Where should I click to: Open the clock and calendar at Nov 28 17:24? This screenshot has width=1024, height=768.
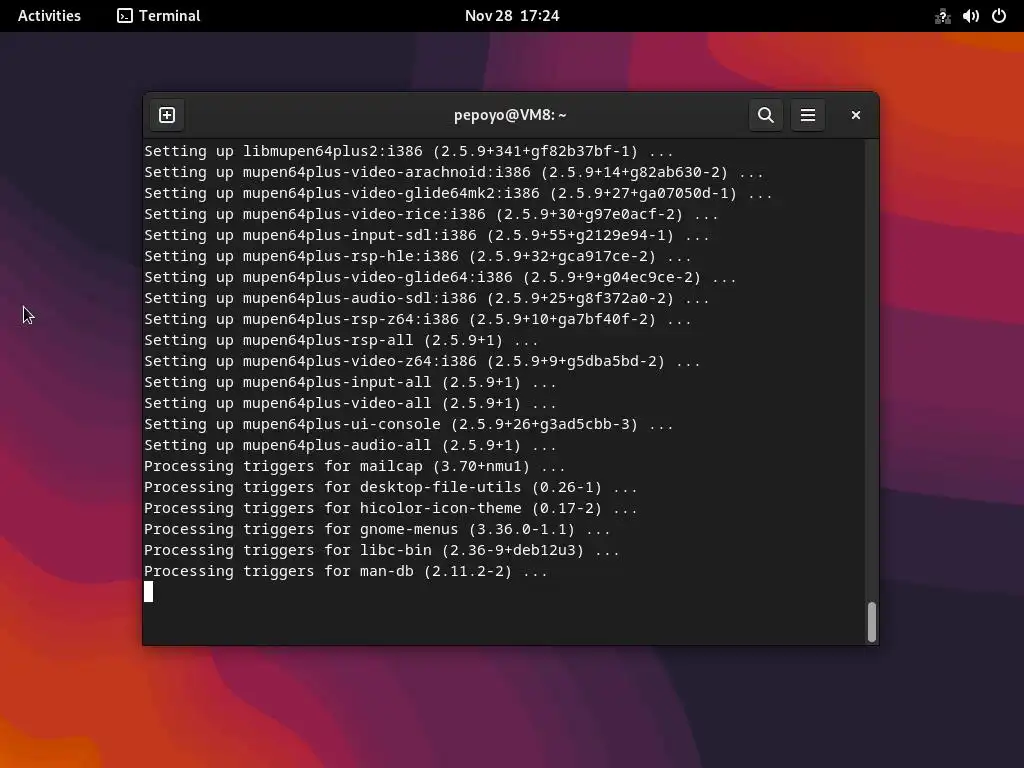512,16
